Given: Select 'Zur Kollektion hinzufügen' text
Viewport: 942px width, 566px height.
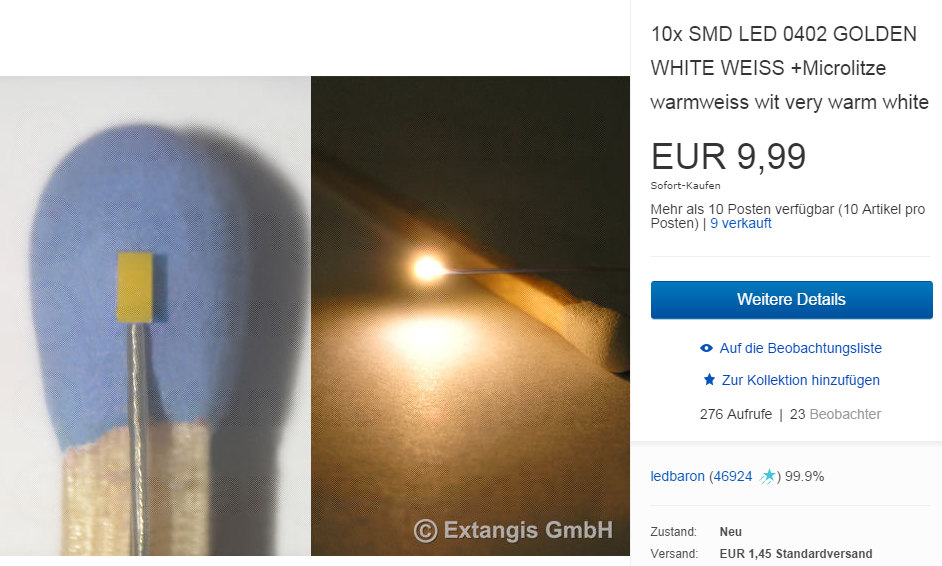Looking at the screenshot, I should tap(800, 380).
